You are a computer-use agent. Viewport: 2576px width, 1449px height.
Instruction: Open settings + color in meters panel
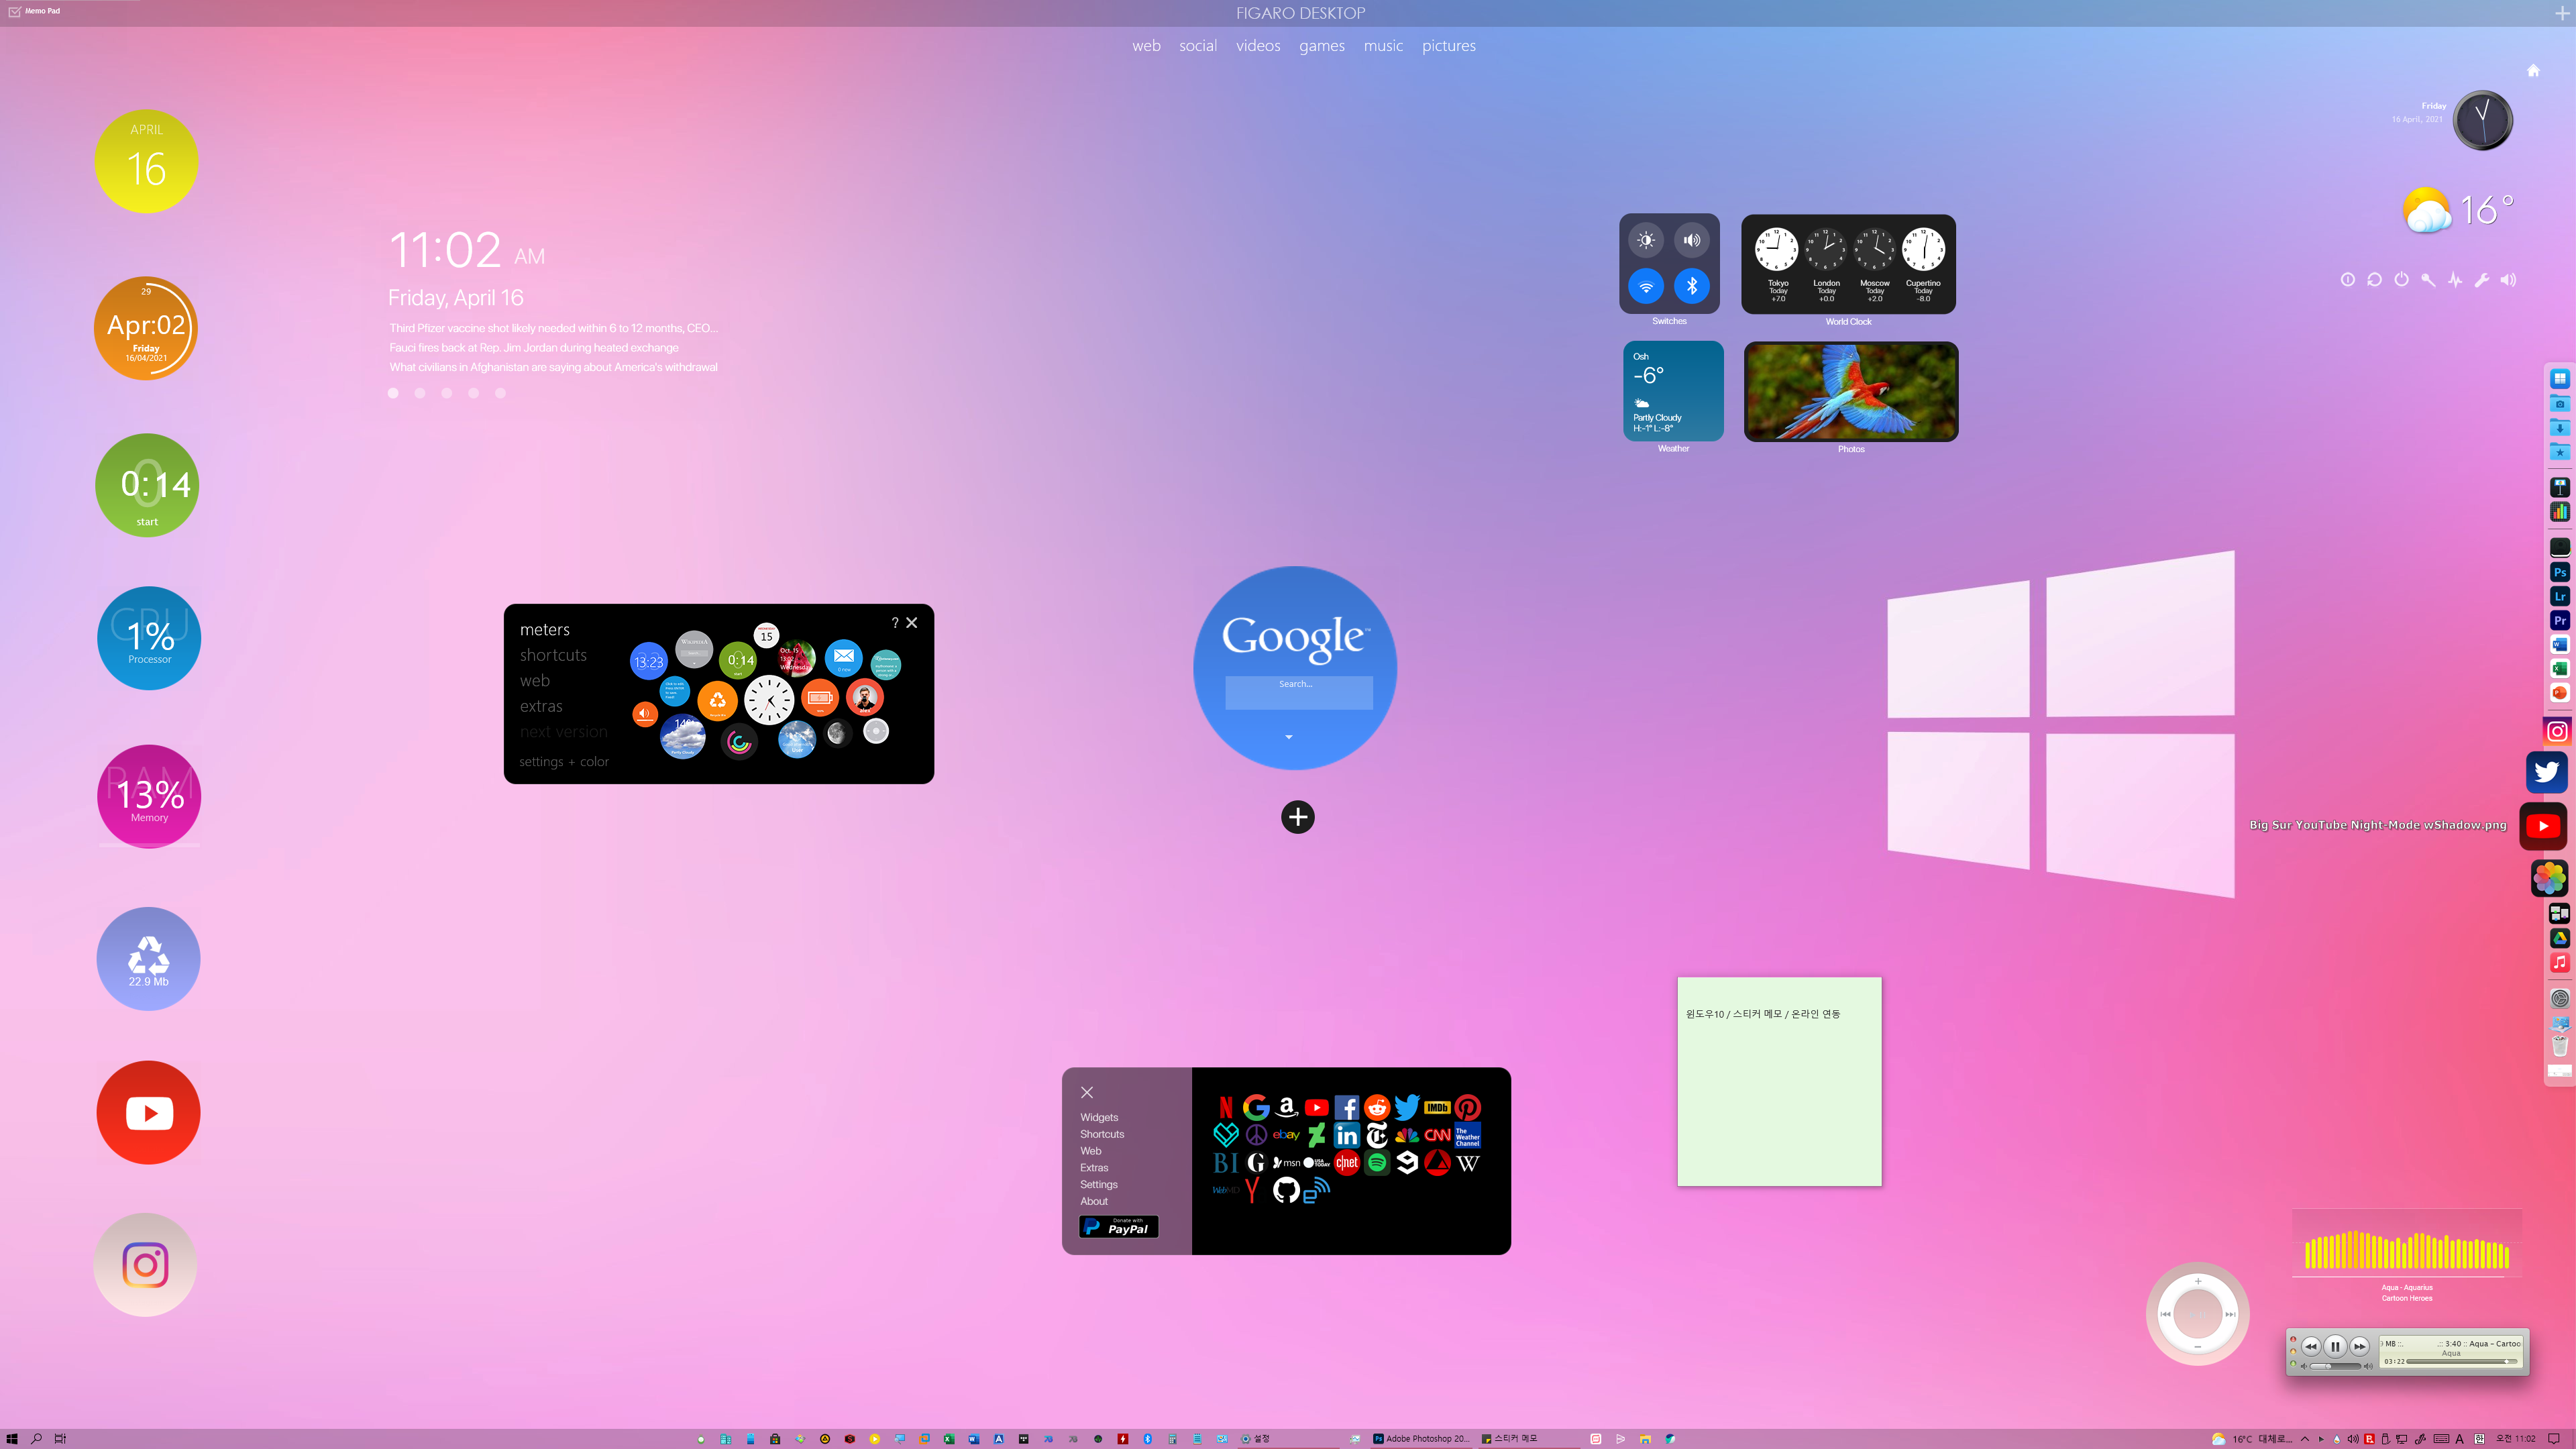click(564, 762)
